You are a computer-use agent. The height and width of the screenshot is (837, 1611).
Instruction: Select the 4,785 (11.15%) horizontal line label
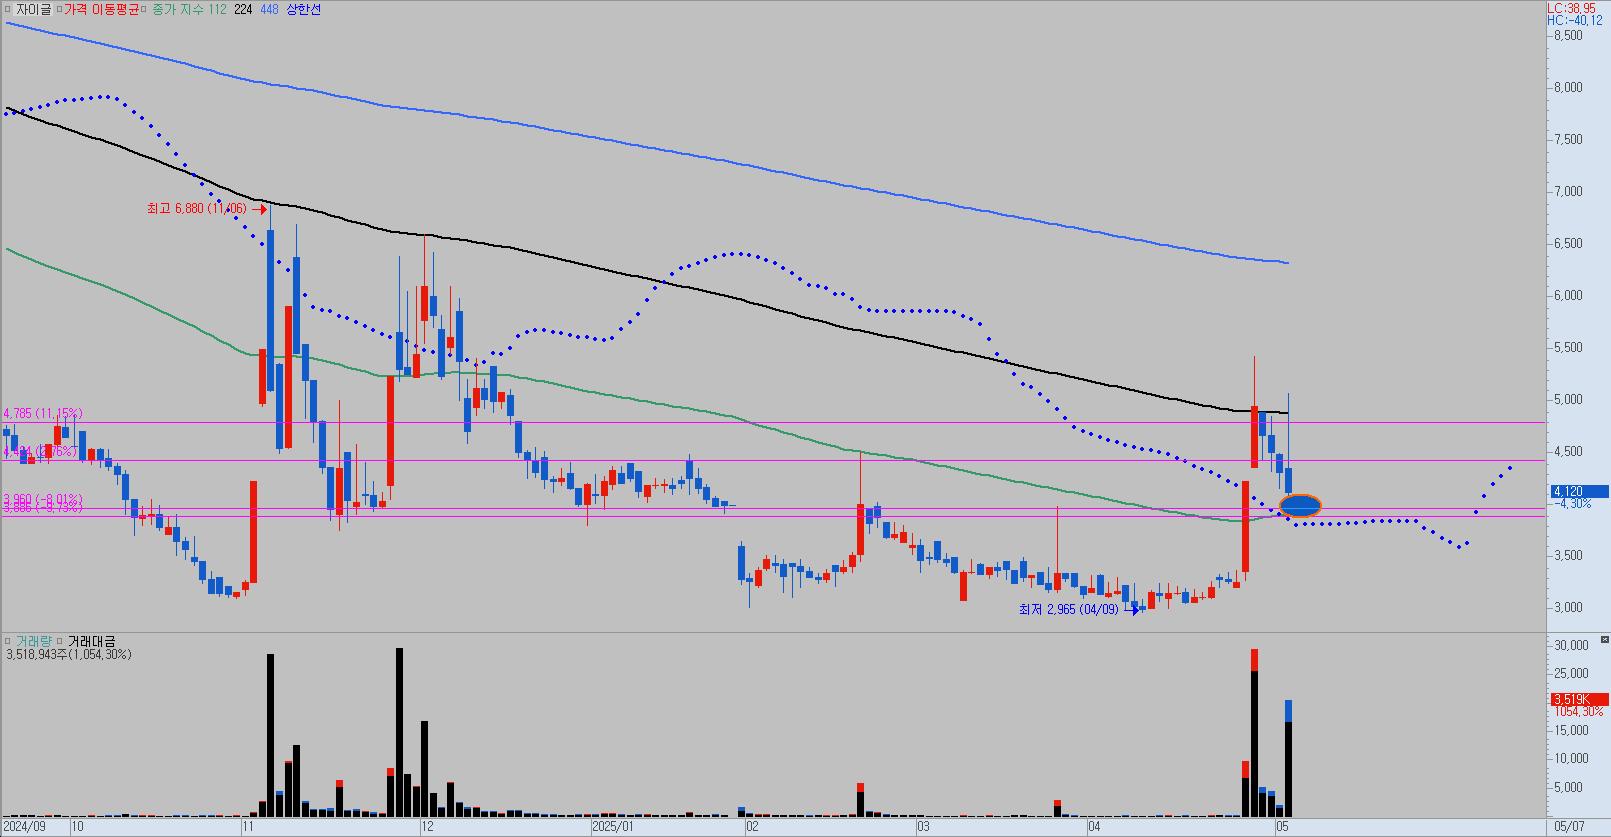pos(43,413)
